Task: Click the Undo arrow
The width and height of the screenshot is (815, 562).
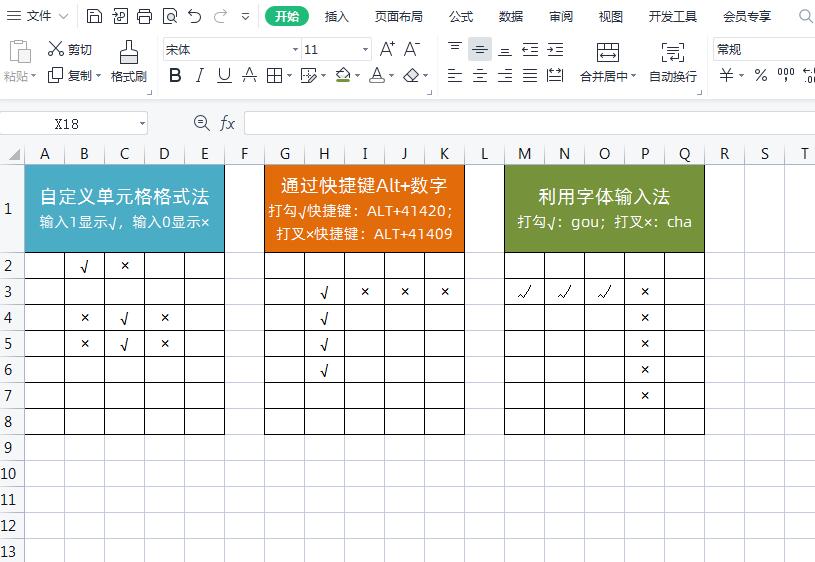Action: coord(195,17)
